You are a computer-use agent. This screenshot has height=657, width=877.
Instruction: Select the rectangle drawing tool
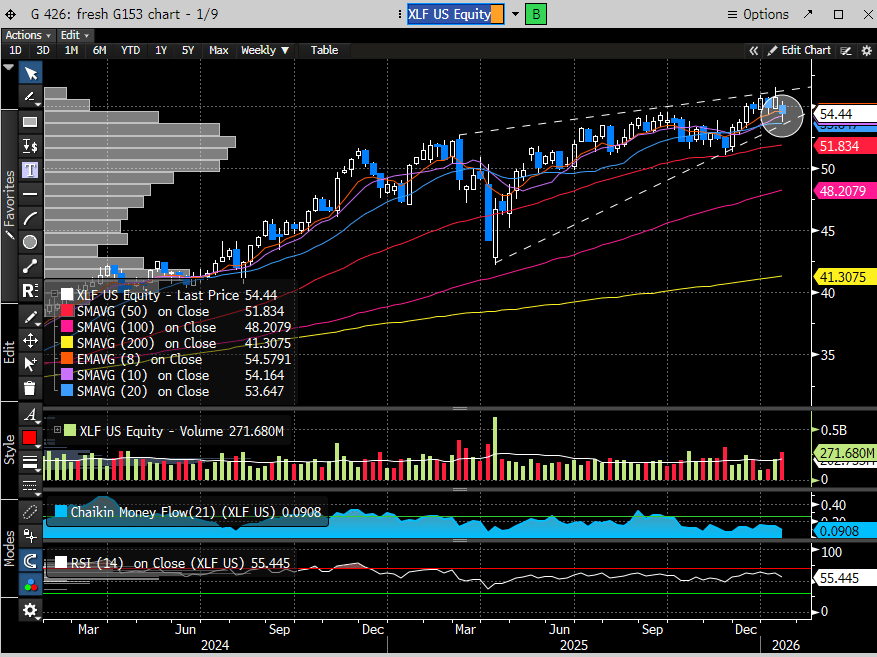(30, 122)
